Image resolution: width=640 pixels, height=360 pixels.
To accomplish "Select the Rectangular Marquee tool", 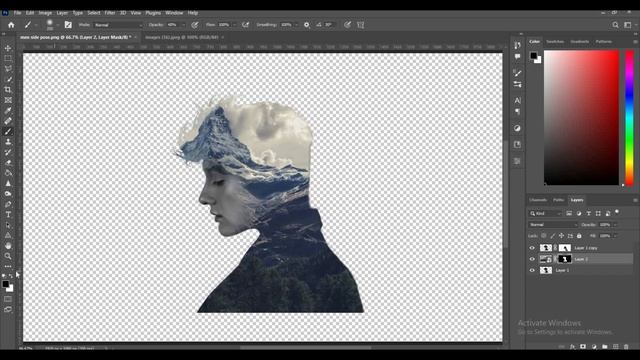I will (8, 58).
